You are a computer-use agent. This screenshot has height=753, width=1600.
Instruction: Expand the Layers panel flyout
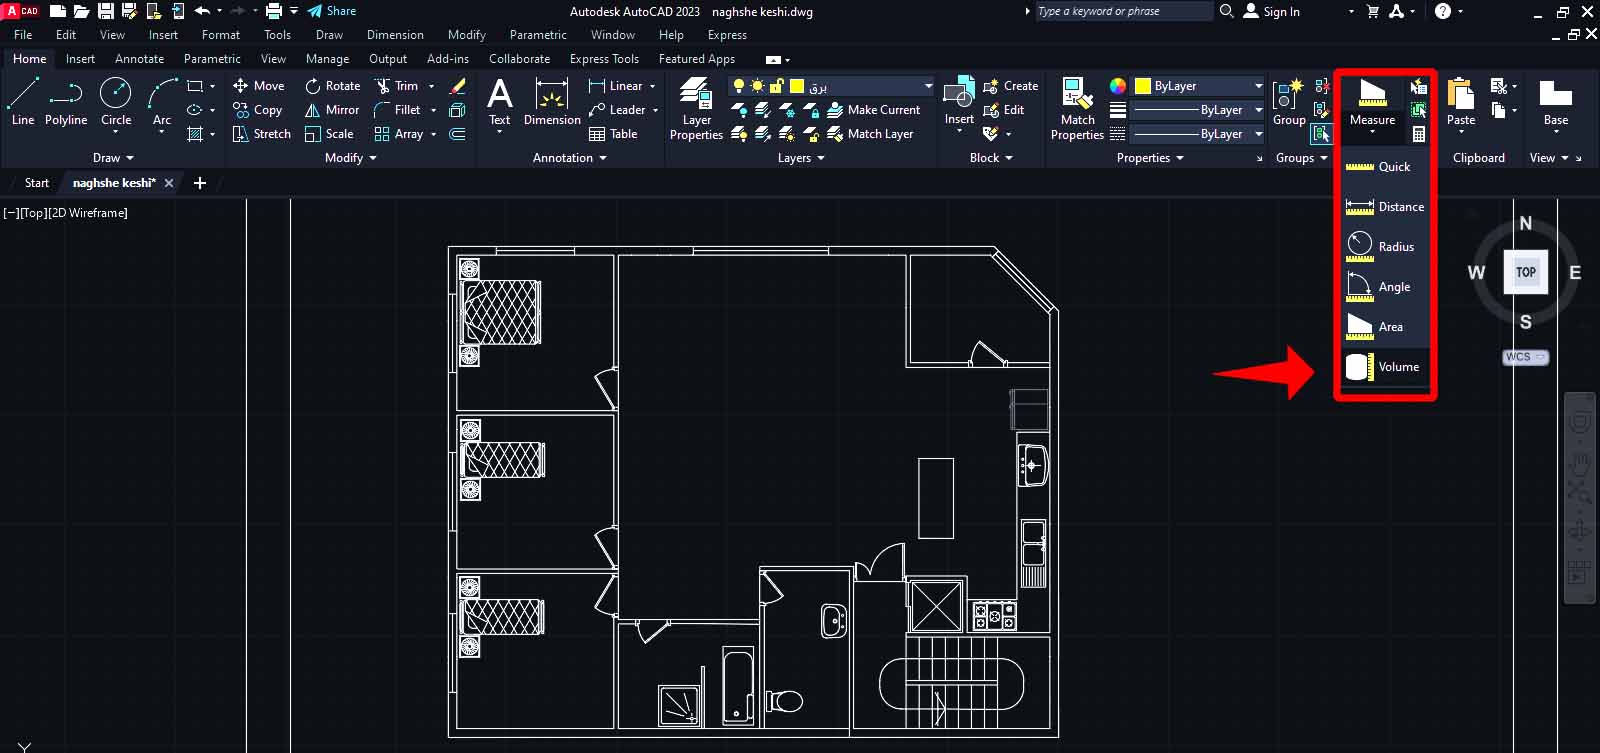[801, 158]
